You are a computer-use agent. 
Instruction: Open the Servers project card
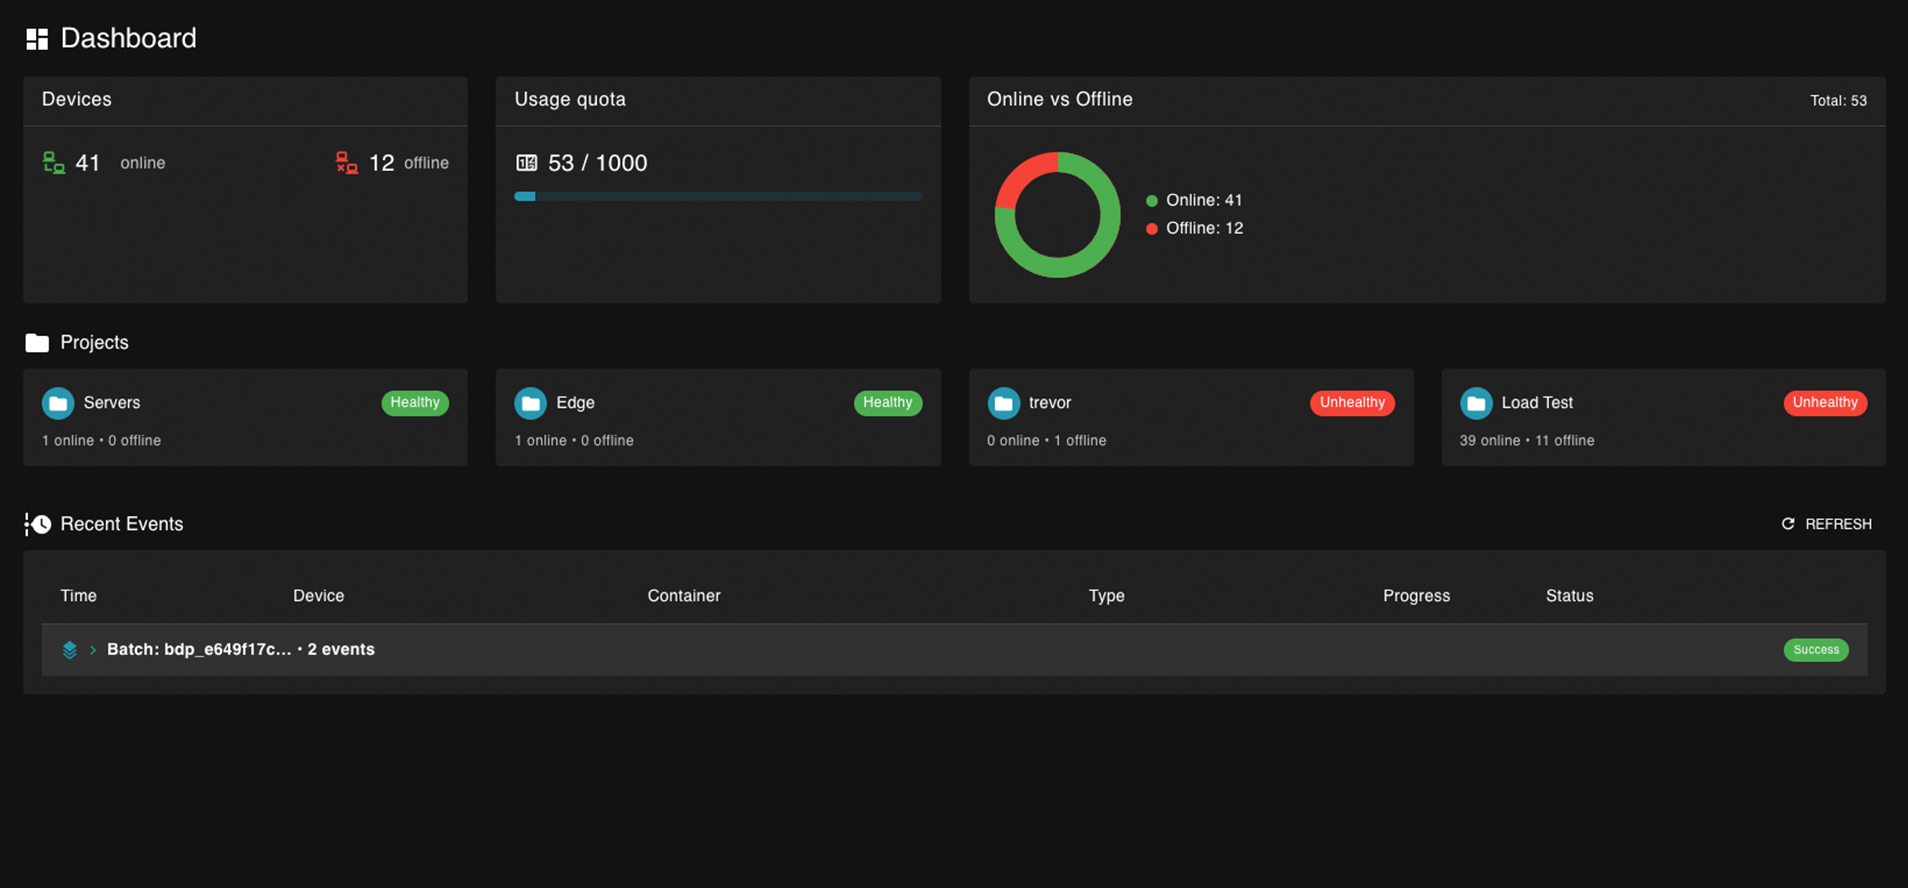pos(245,417)
